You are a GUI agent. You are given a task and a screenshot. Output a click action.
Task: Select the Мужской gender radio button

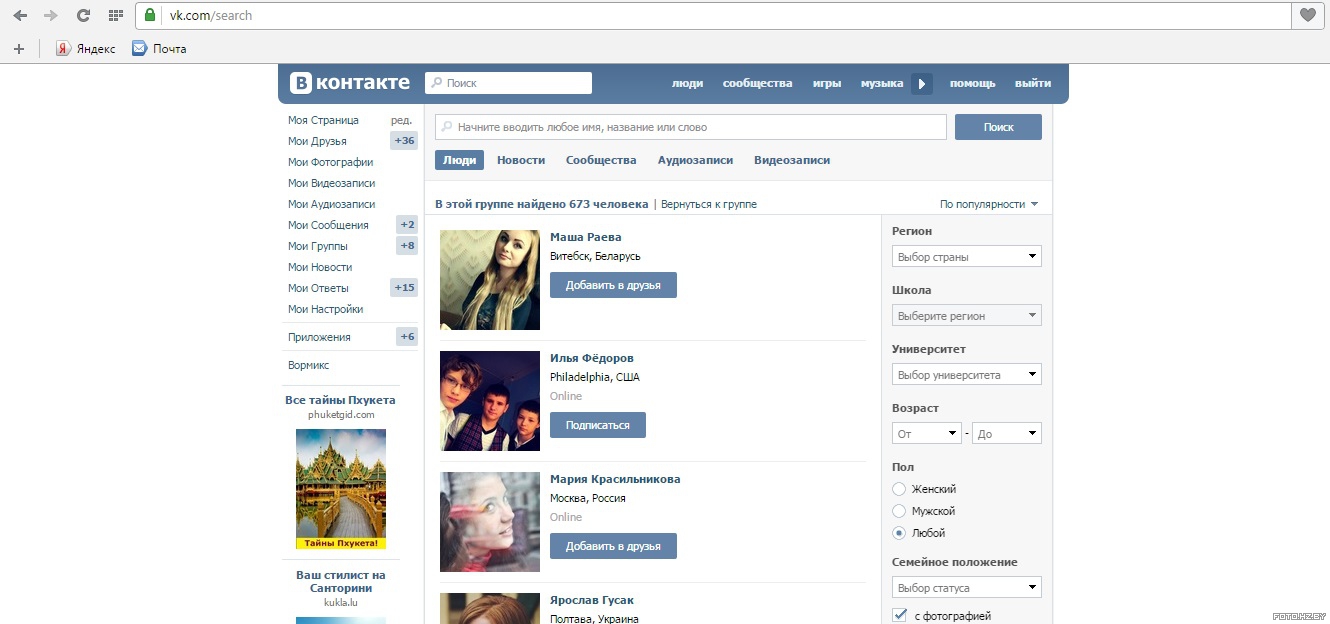[x=899, y=511]
